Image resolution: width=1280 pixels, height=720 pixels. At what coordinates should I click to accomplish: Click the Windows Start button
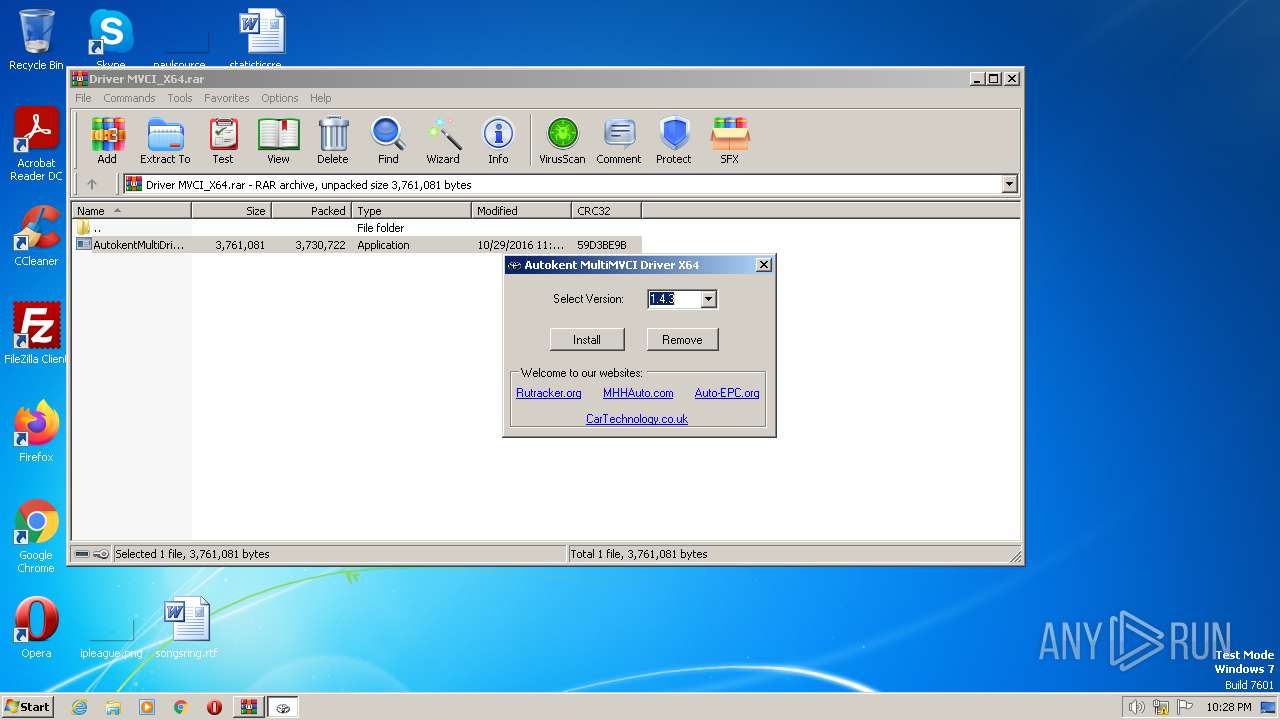(28, 707)
